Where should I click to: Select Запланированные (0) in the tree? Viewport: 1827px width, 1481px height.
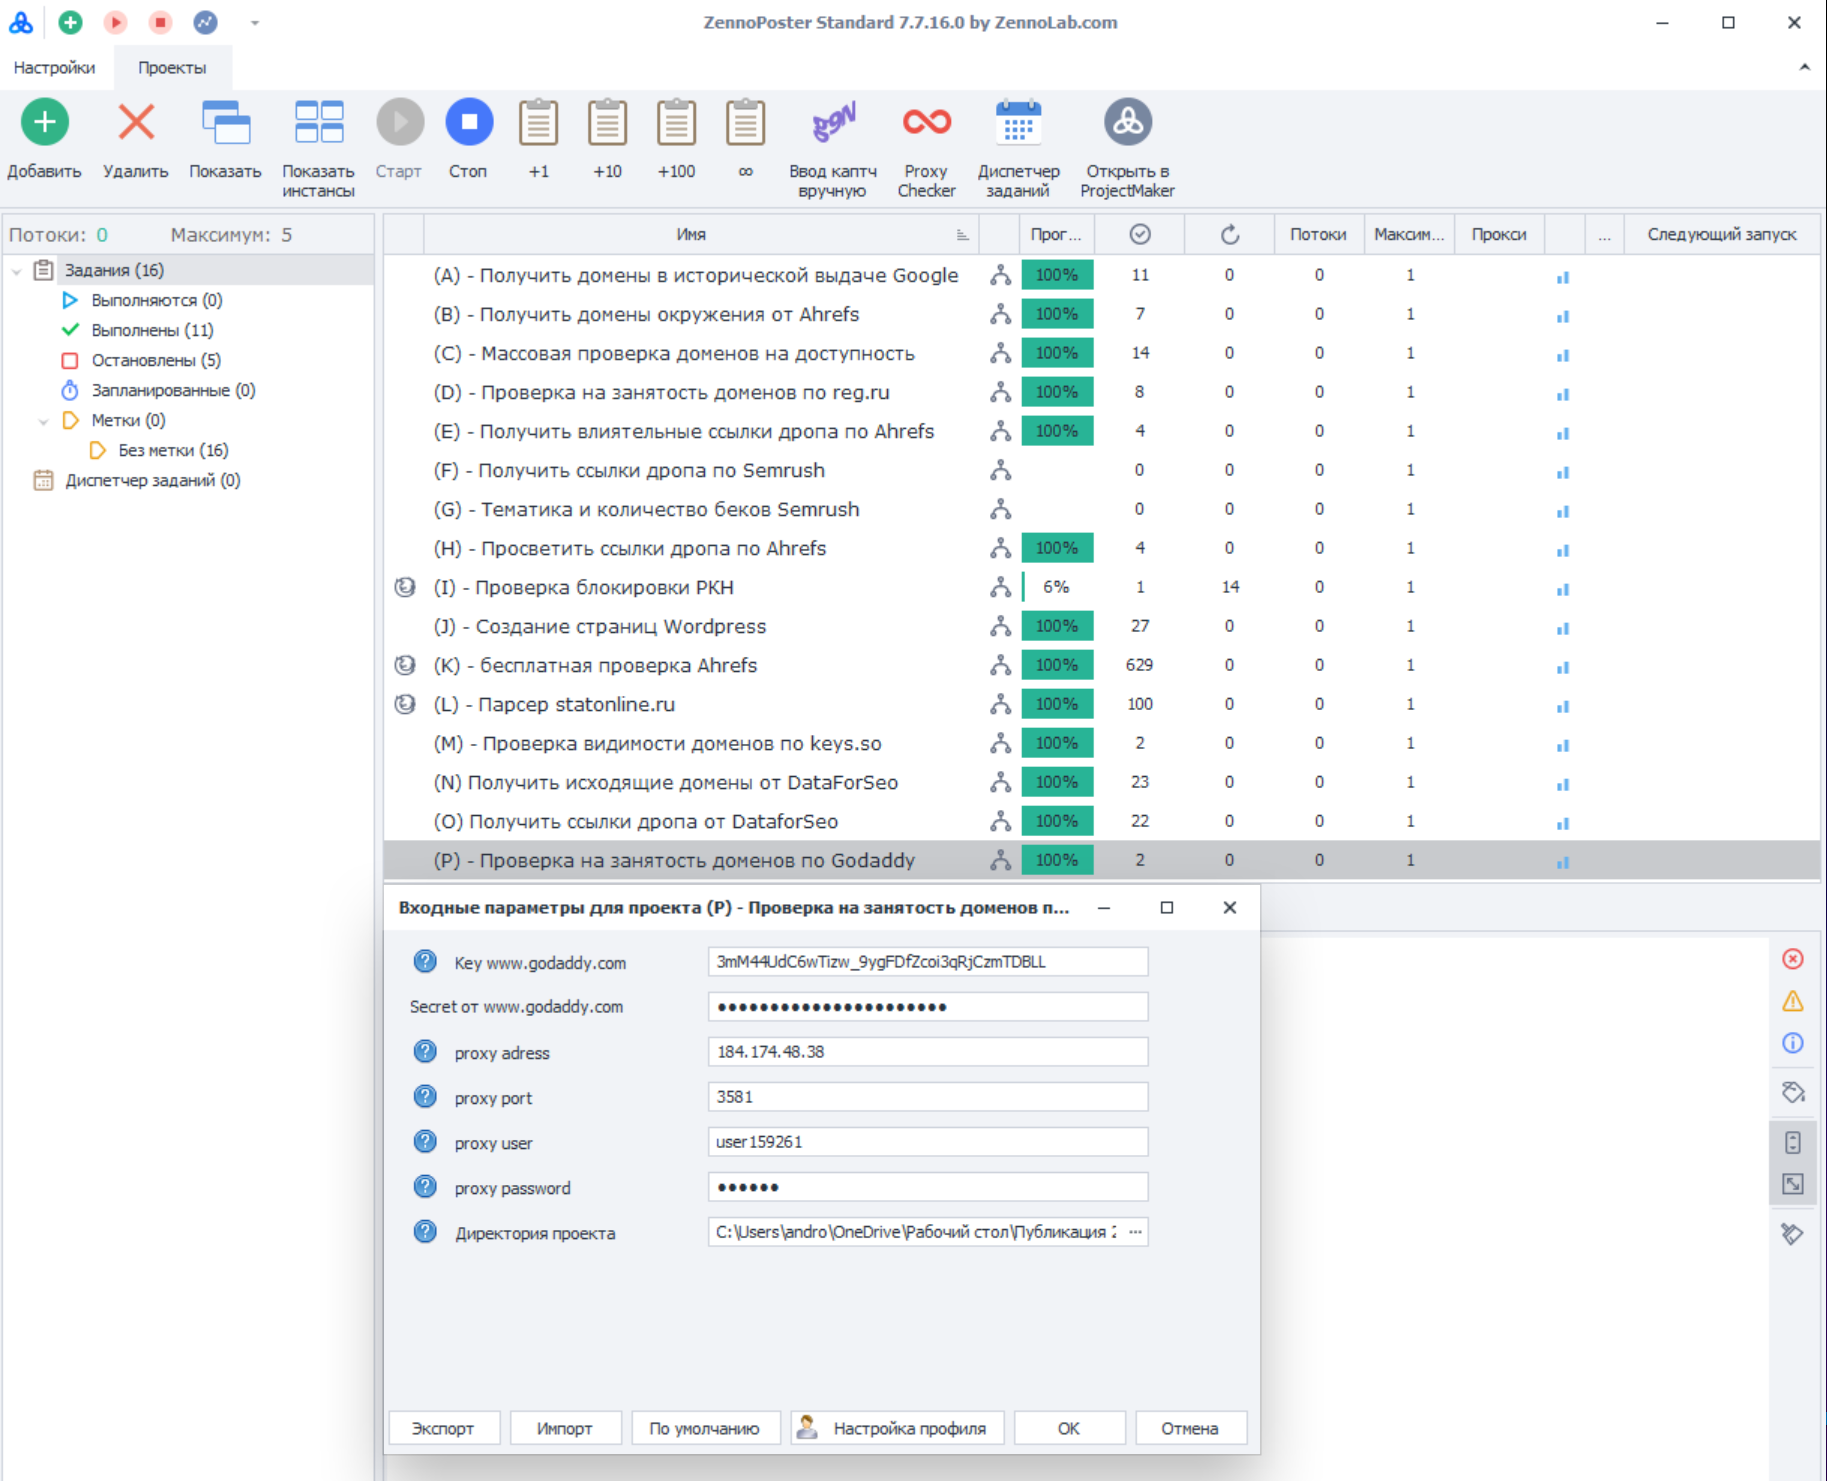173,390
